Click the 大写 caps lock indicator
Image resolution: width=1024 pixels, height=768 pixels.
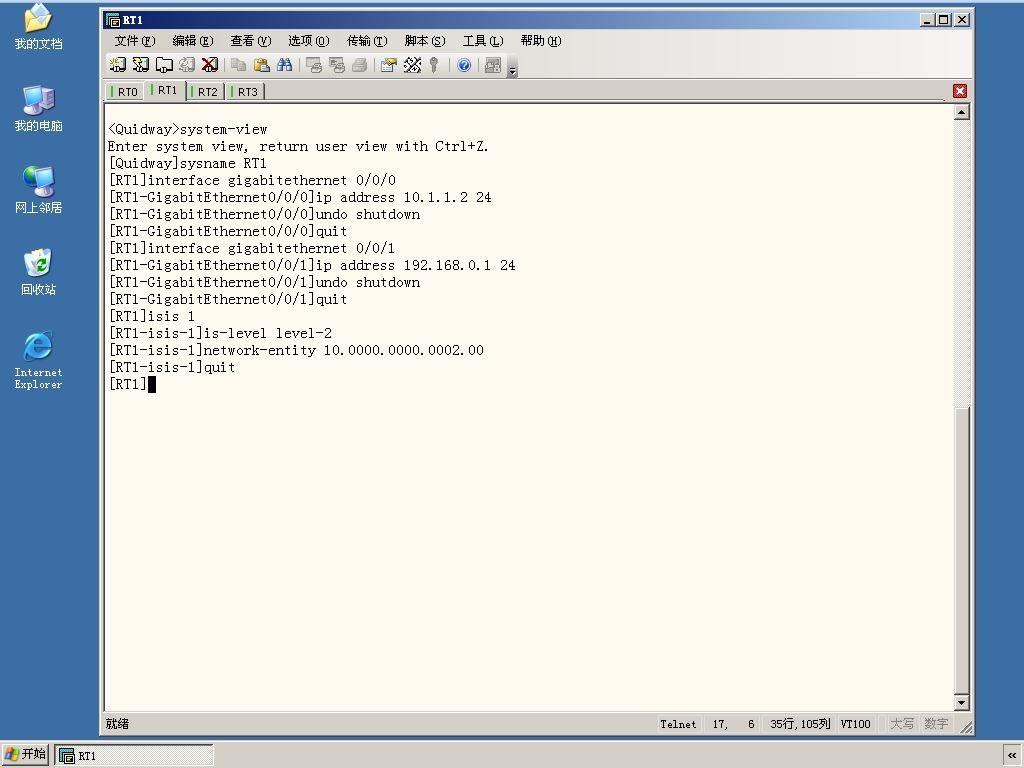click(902, 724)
